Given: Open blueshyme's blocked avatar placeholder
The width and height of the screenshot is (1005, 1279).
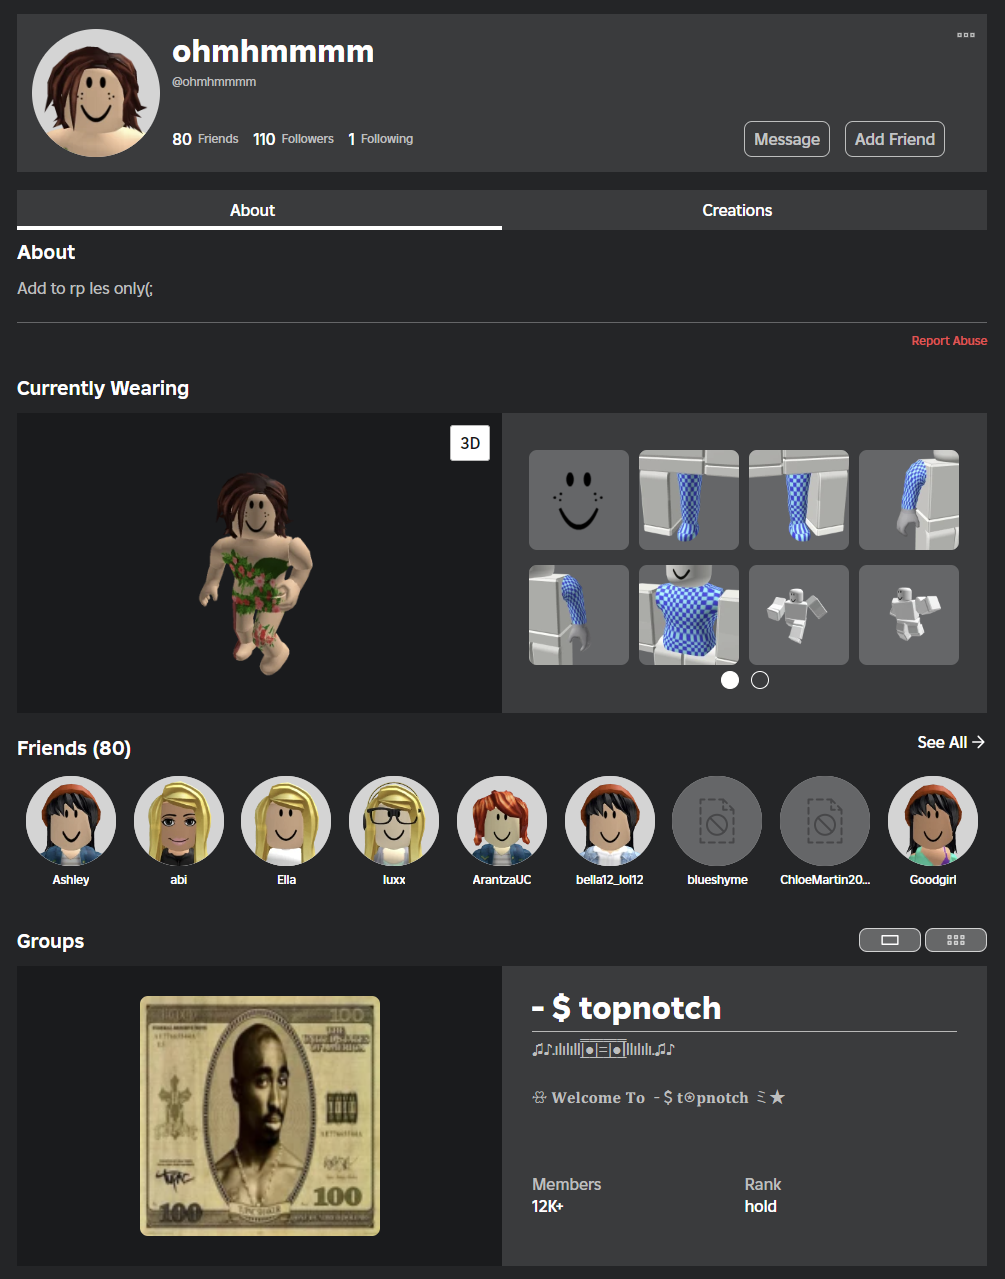Looking at the screenshot, I should pos(717,821).
